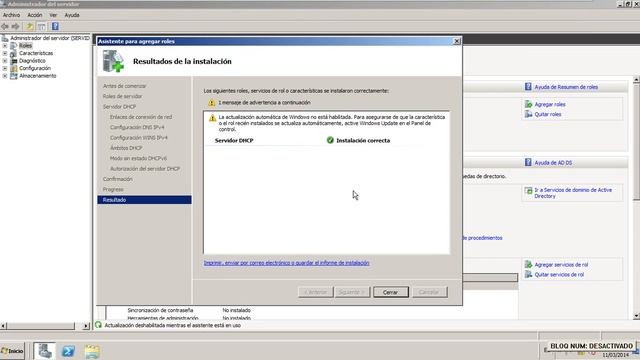Viewport: 640px width, 360px height.
Task: Click the Sincronización de contraseña row
Action: click(x=189, y=310)
